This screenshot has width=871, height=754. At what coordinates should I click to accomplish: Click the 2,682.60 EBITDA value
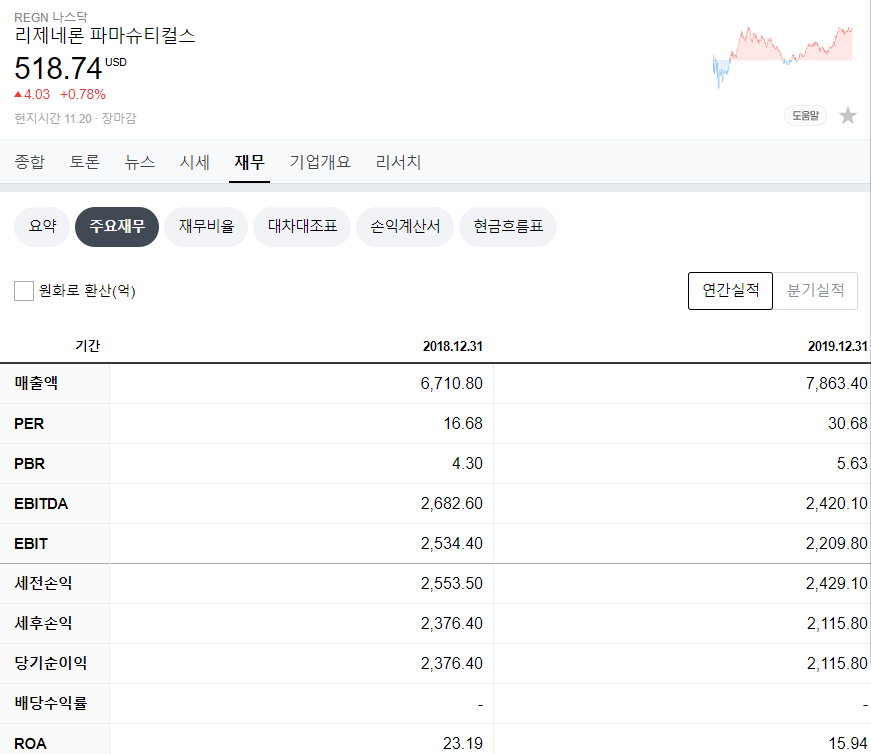point(452,503)
